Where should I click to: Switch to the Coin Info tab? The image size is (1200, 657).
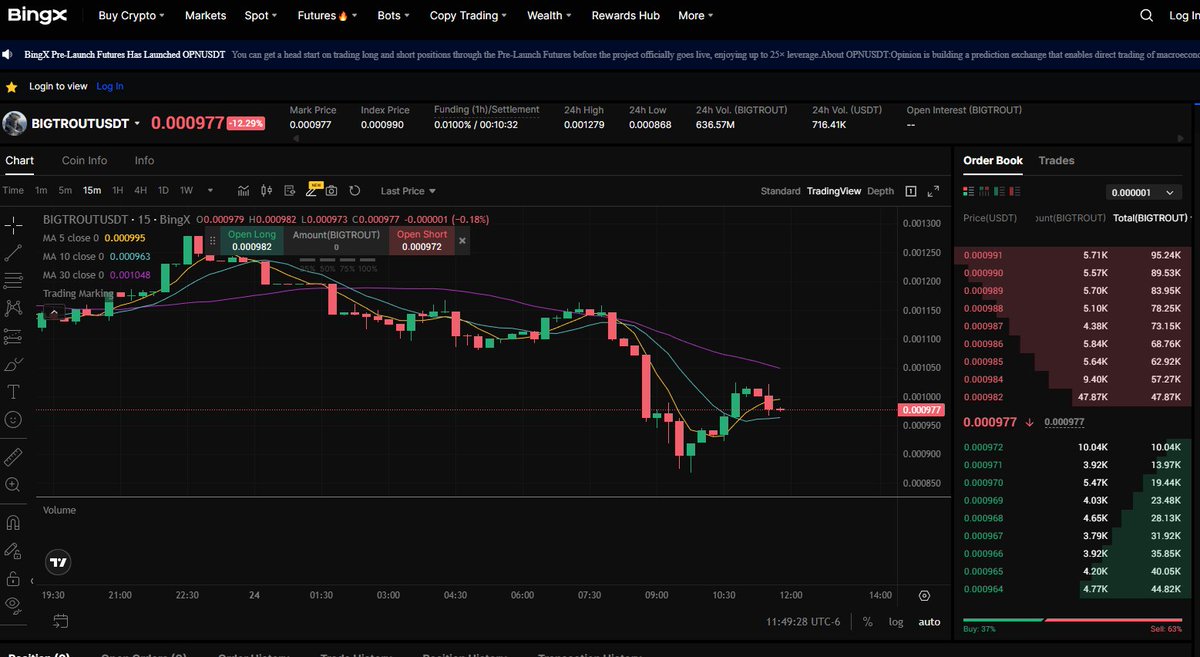pyautogui.click(x=84, y=160)
